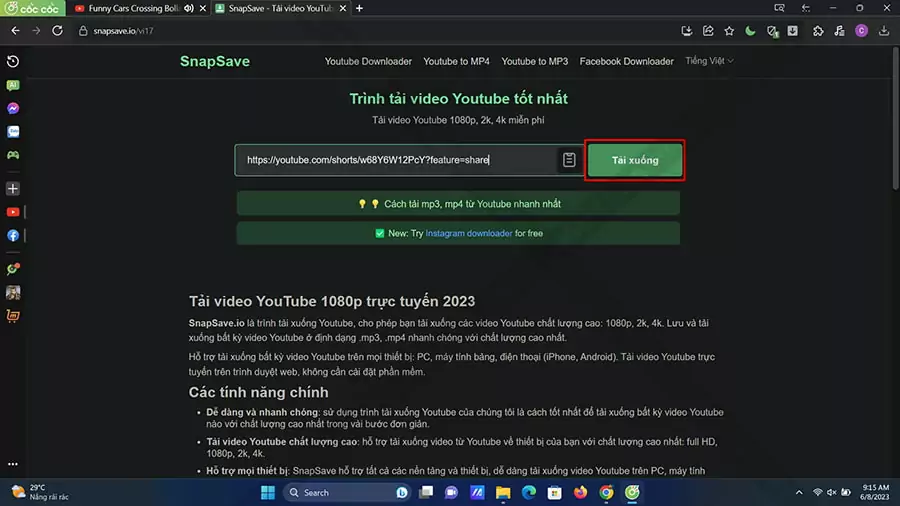Open the purple C profile avatar
900x506 pixels.
click(x=862, y=31)
